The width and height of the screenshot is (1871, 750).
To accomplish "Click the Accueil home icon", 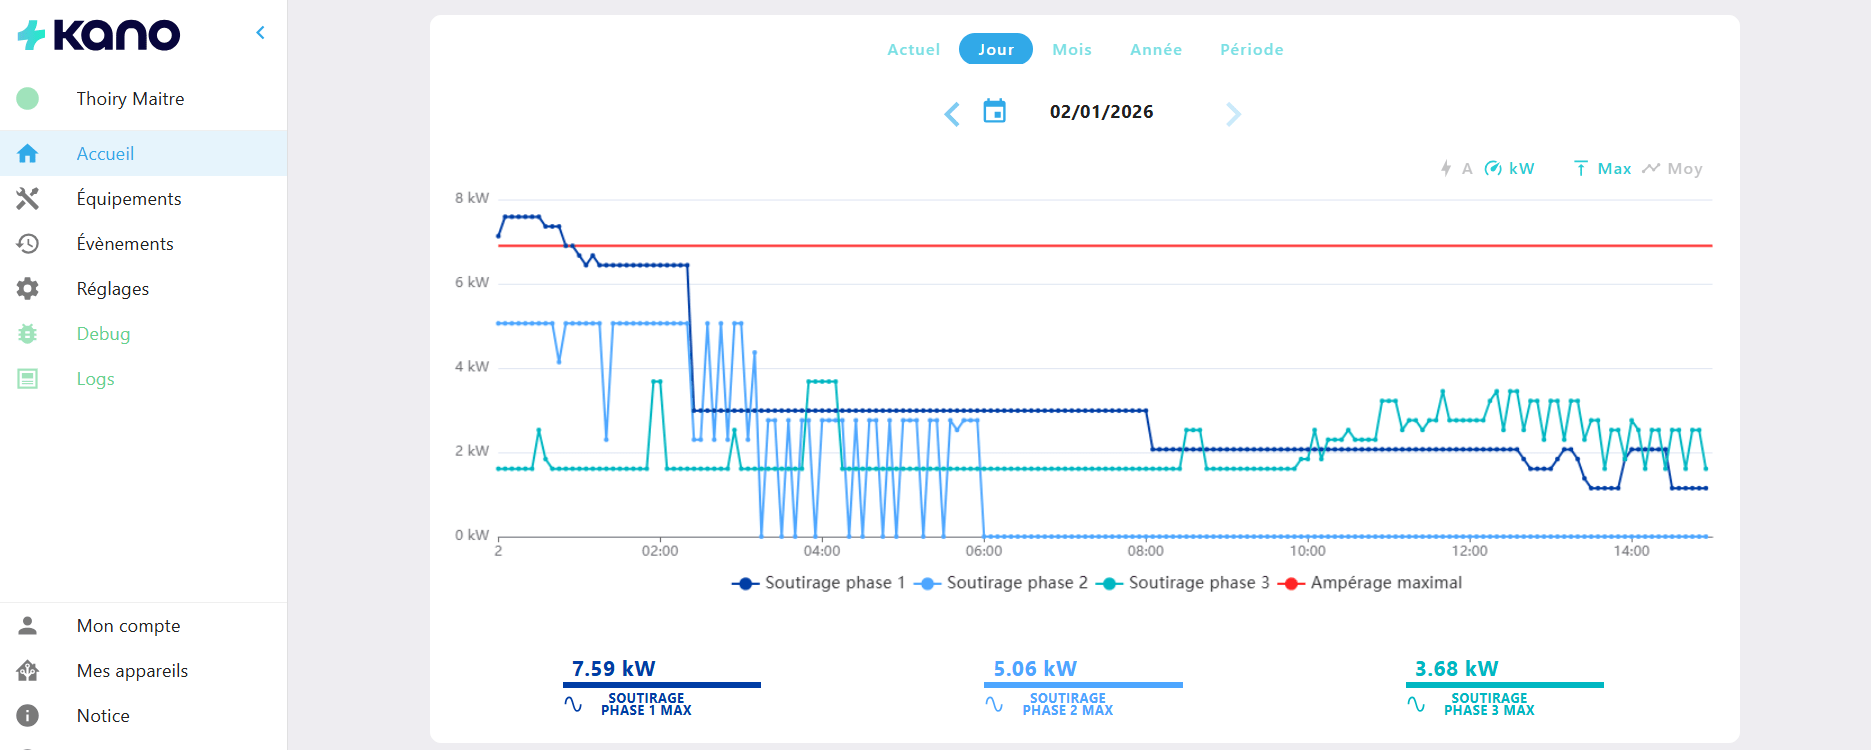I will tap(28, 154).
